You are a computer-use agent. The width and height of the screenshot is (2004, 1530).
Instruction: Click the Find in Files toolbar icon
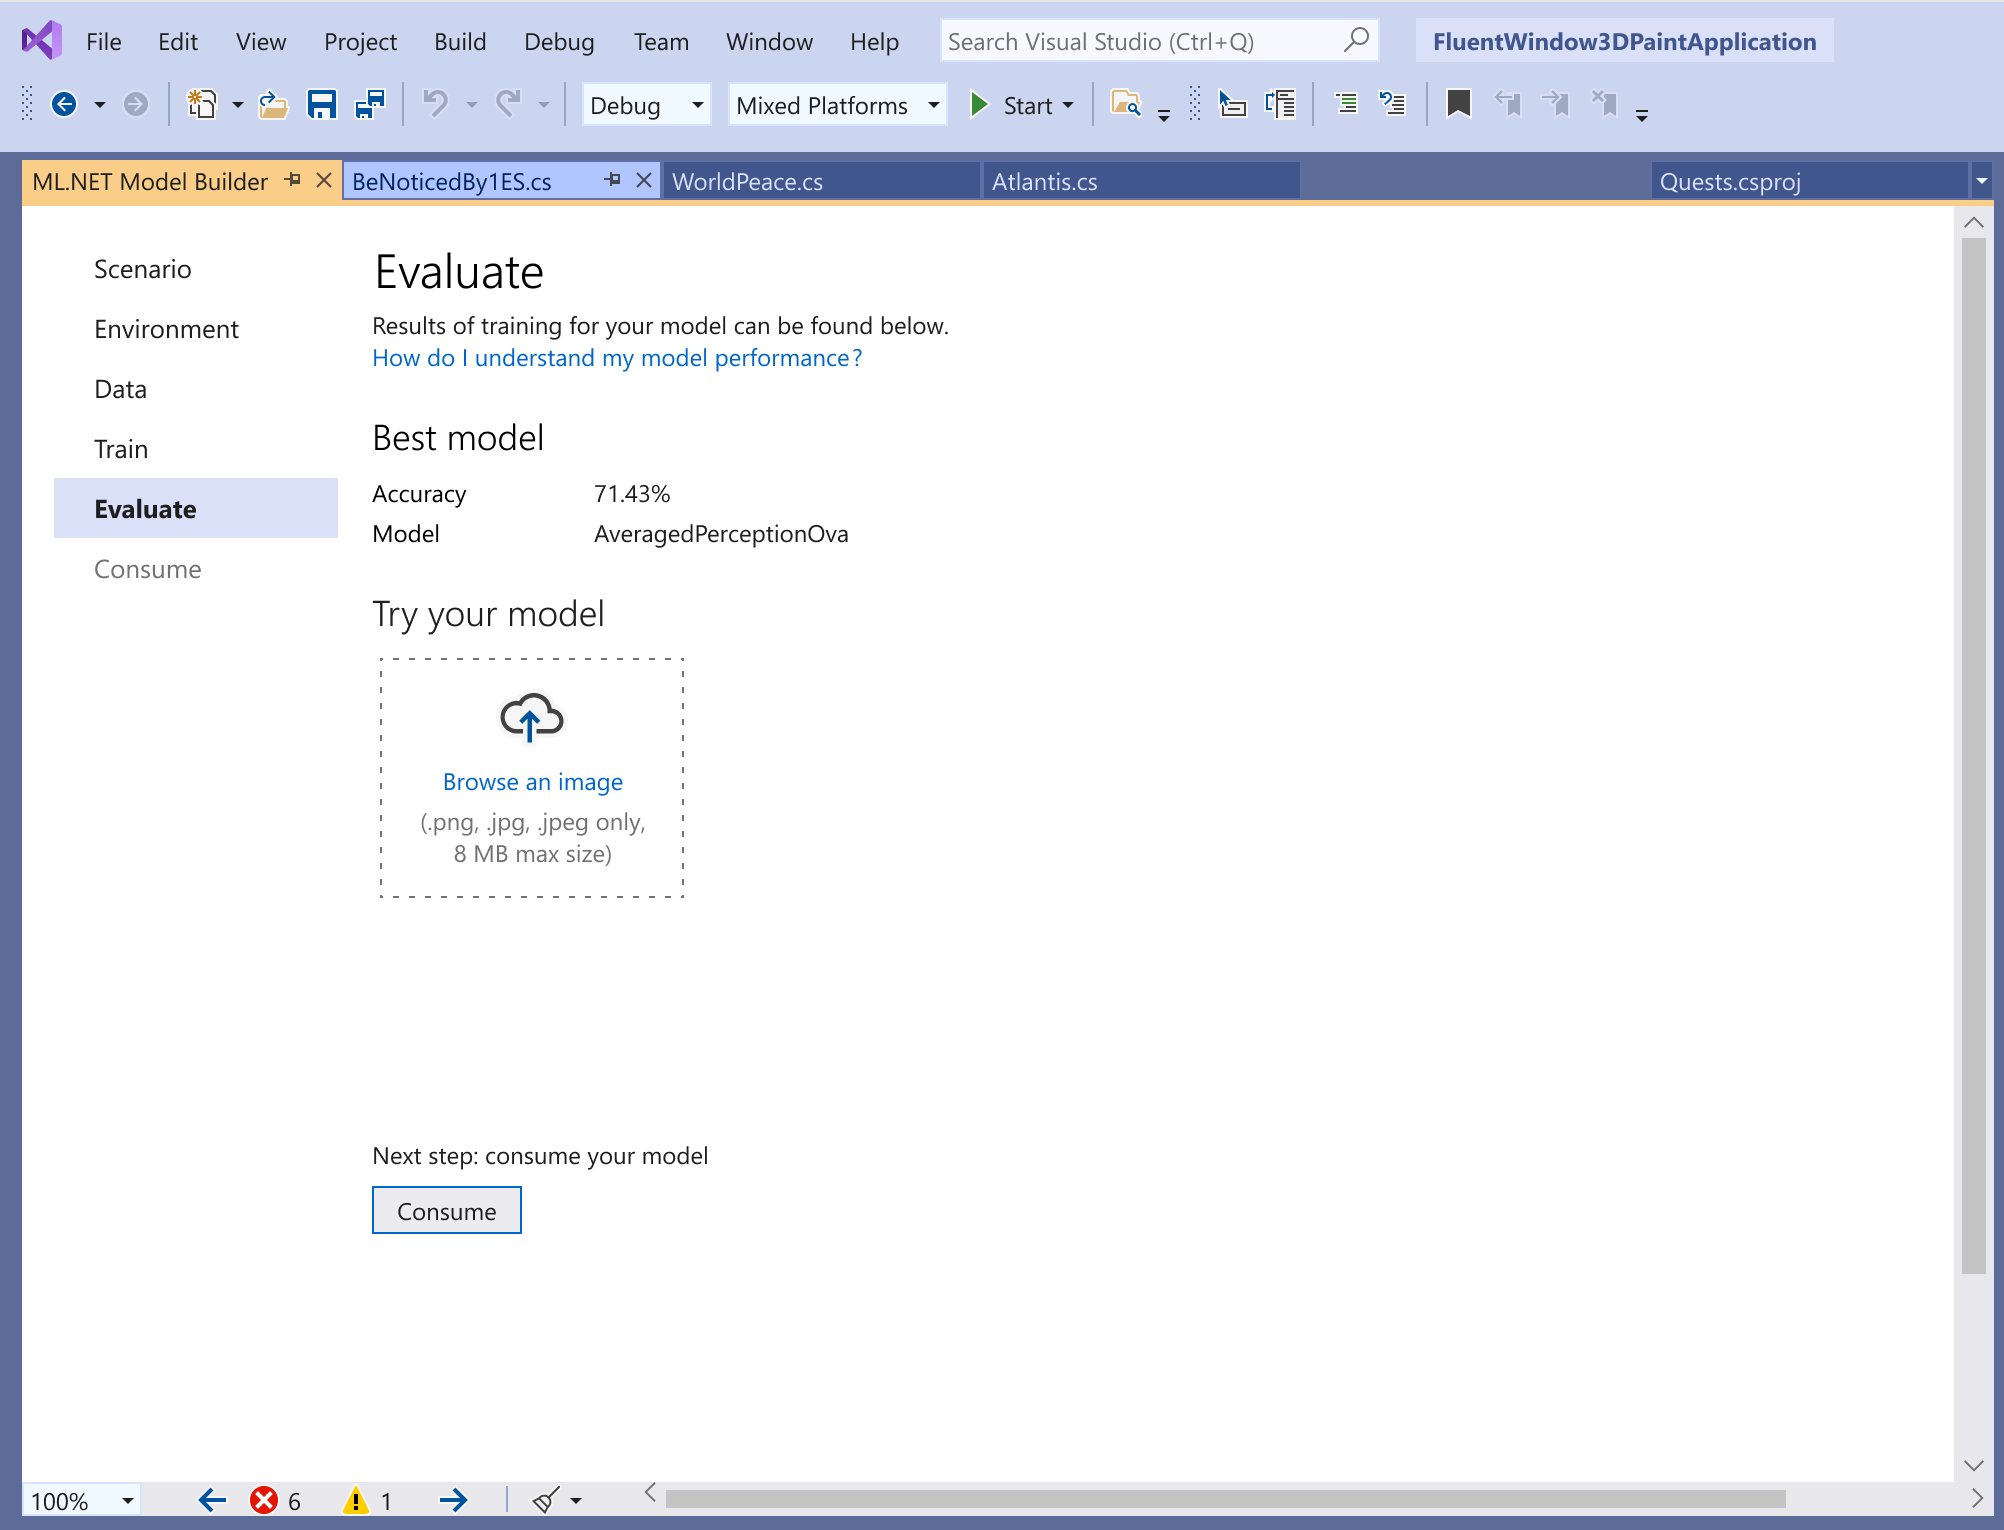(1127, 104)
